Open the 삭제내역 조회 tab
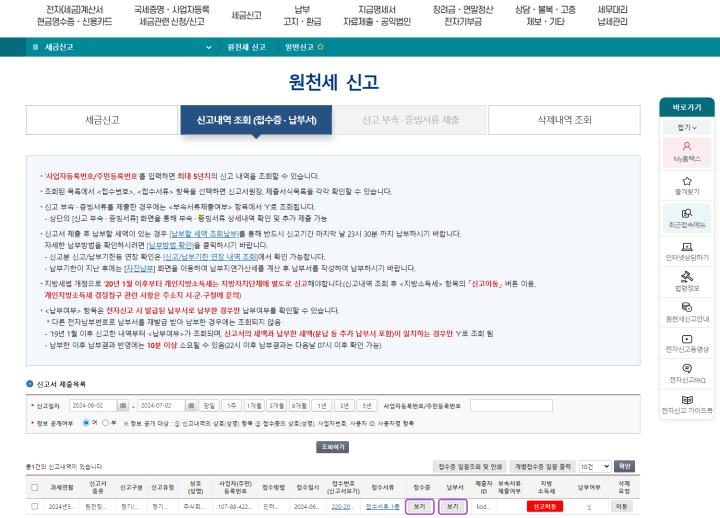 pos(564,120)
